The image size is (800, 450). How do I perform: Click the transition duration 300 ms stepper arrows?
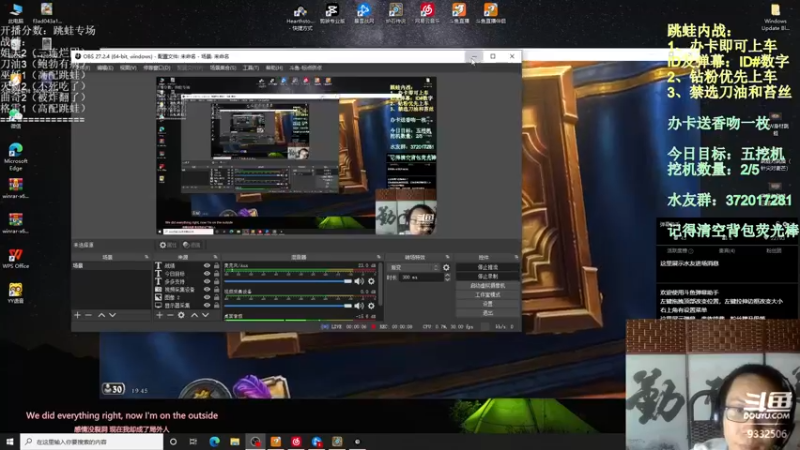(x=447, y=277)
